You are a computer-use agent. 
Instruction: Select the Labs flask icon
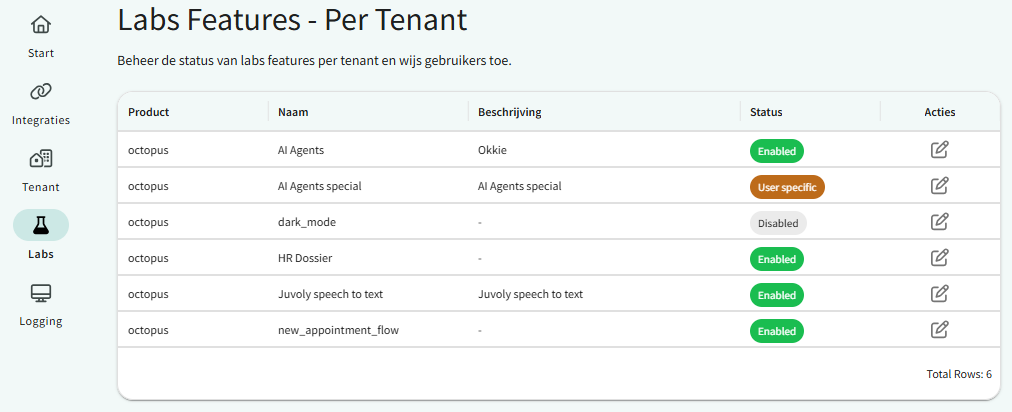pos(41,225)
